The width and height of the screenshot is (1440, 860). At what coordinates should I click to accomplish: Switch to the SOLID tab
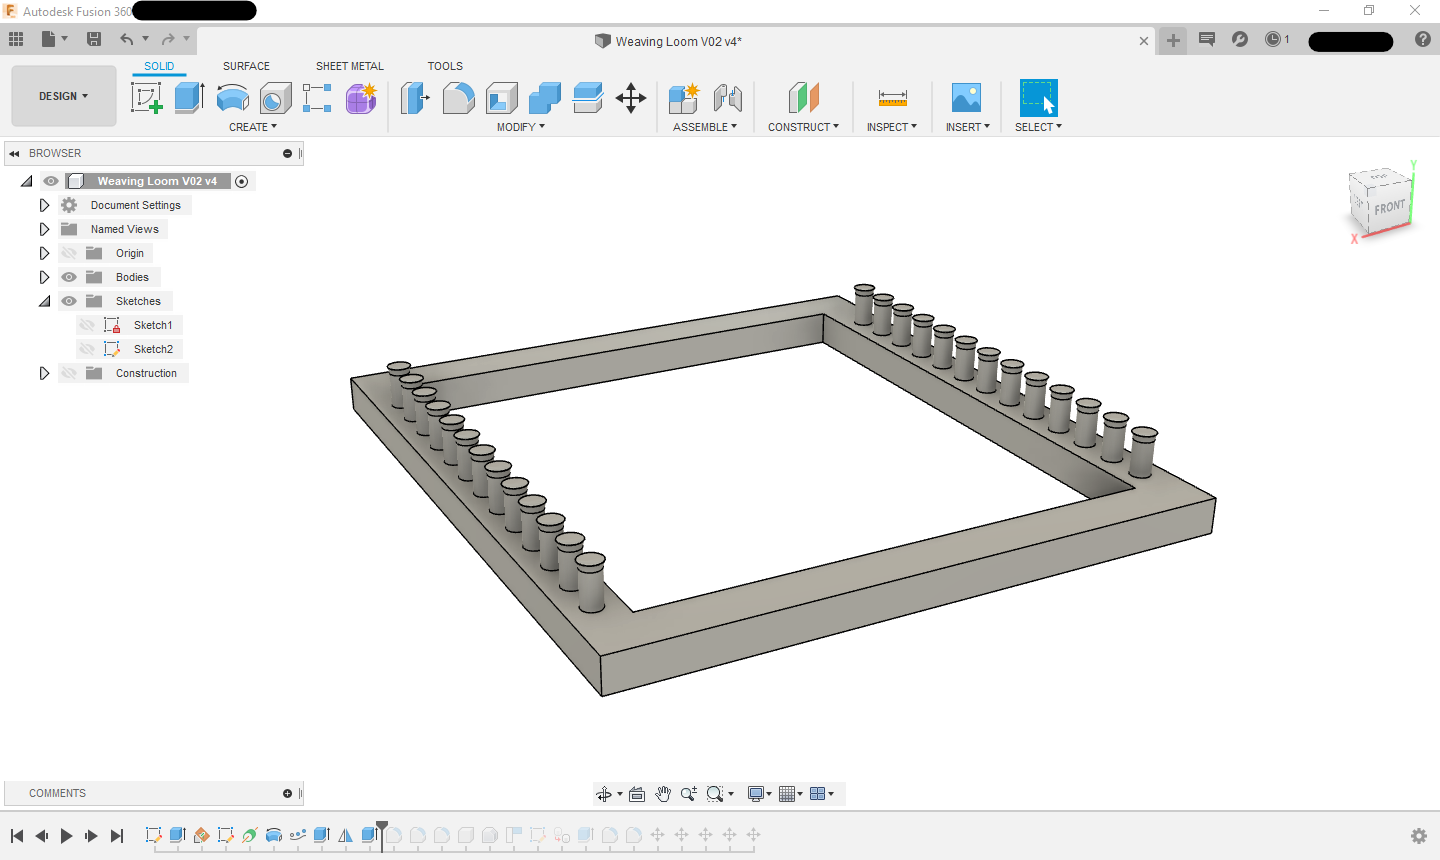point(159,66)
